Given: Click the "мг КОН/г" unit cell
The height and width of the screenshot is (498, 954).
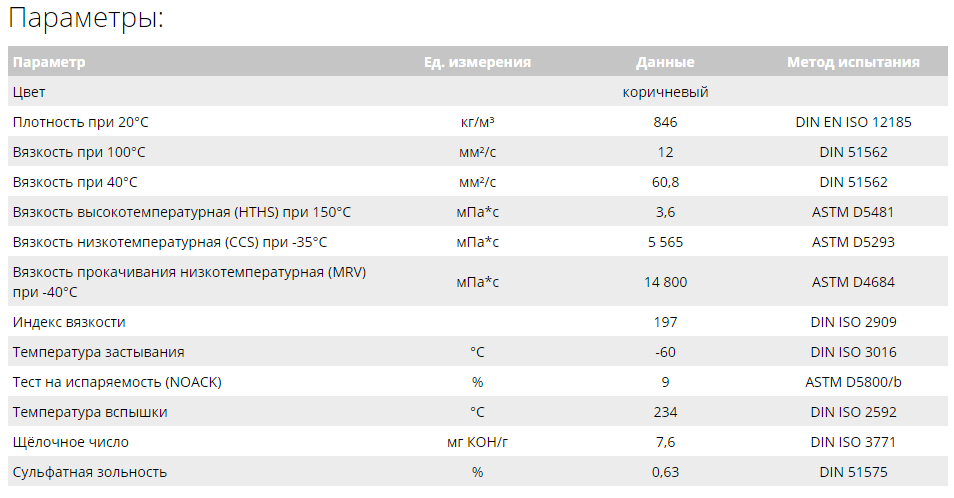Looking at the screenshot, I should pos(477,442).
